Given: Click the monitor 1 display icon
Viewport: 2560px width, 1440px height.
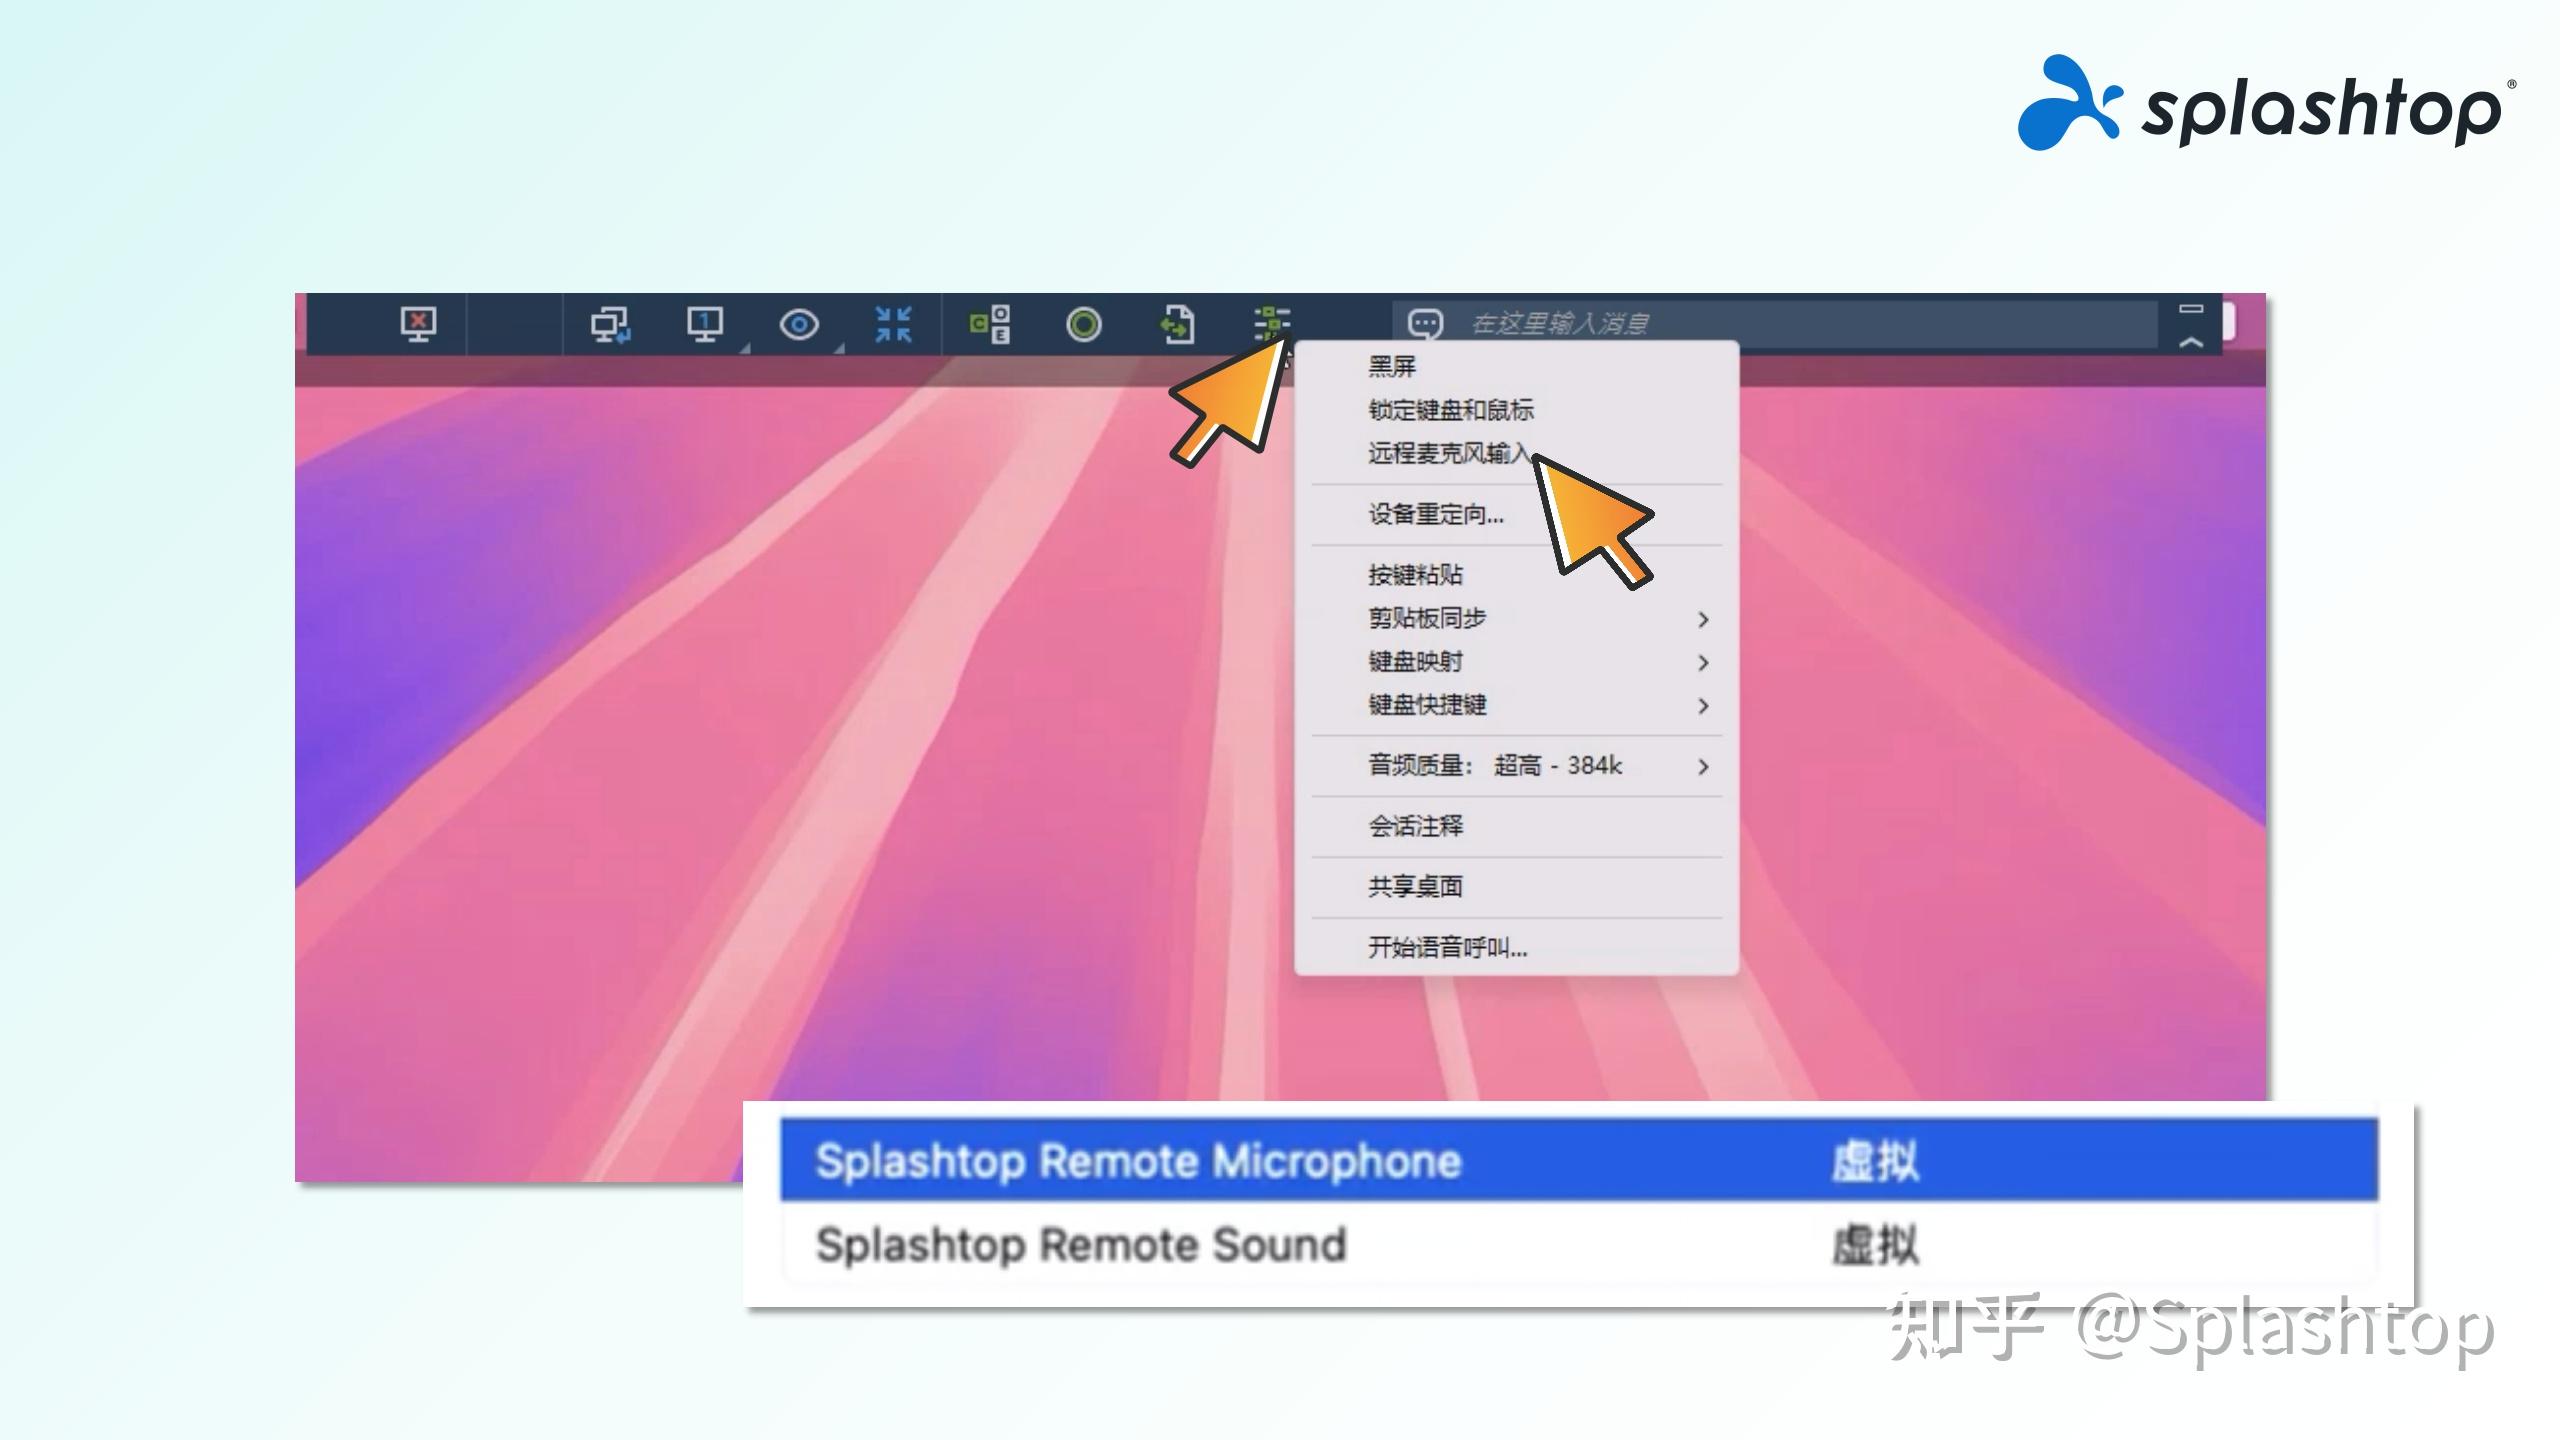Looking at the screenshot, I should [x=706, y=324].
